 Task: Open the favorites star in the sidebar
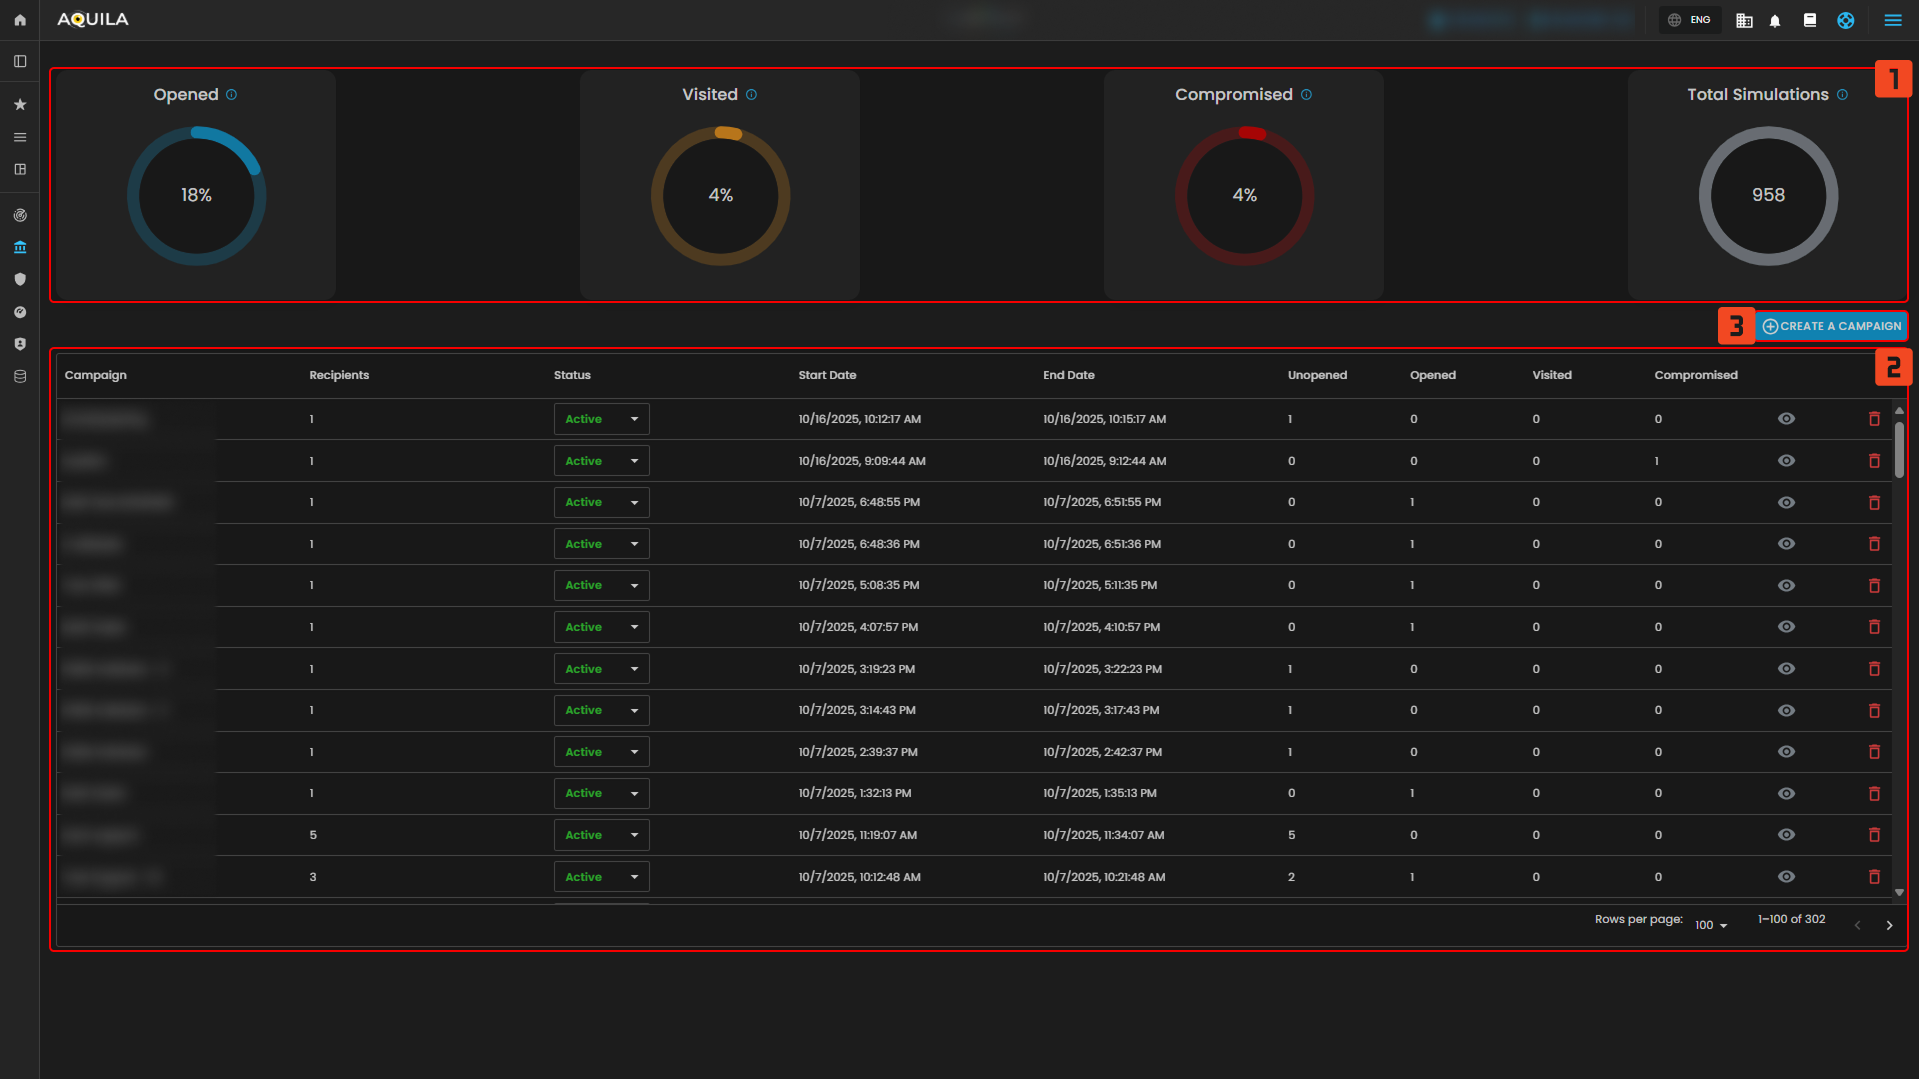(20, 105)
